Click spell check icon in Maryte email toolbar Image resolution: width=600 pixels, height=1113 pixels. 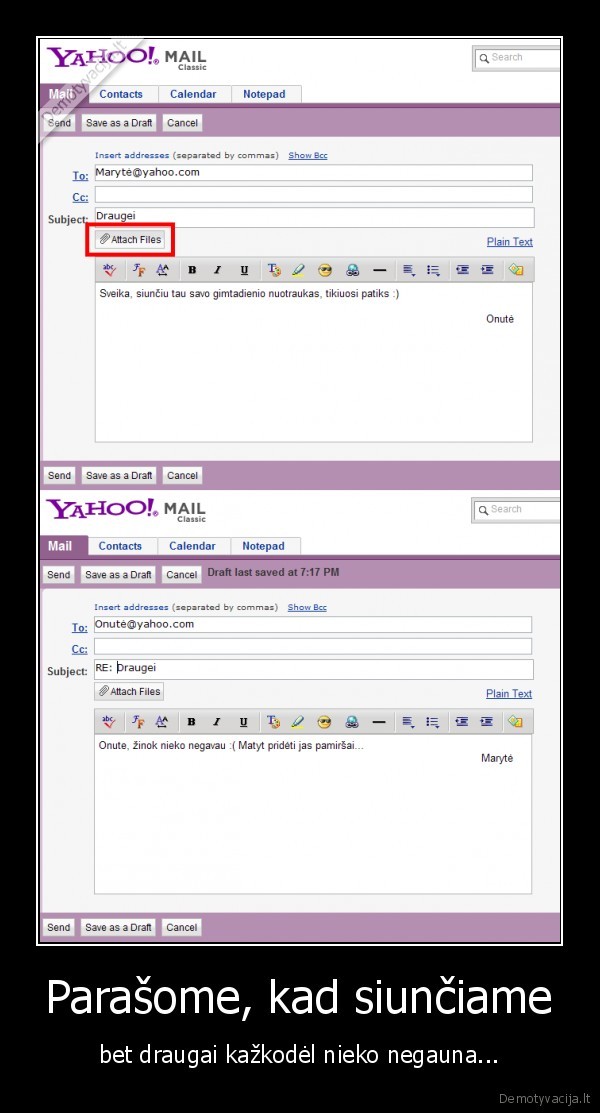coord(109,270)
